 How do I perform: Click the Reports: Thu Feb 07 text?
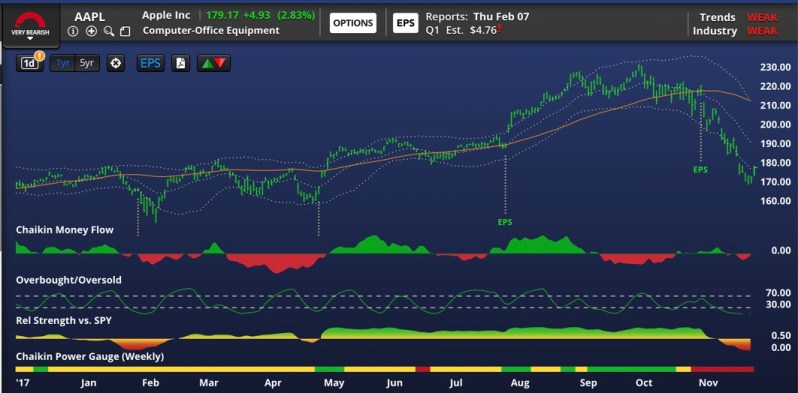477,16
